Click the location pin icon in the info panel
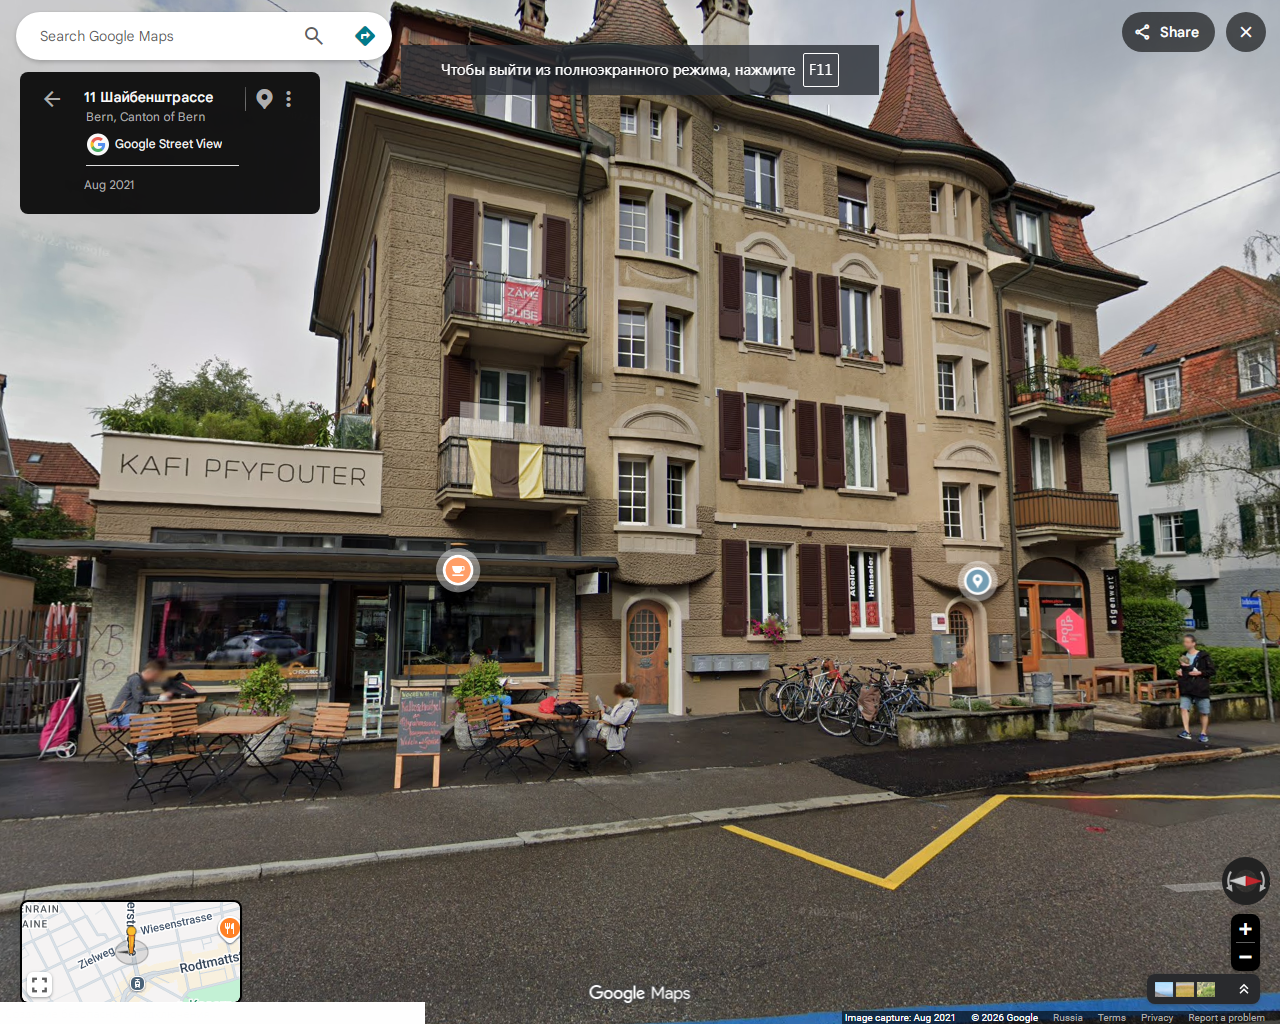This screenshot has width=1280, height=1024. coord(264,98)
